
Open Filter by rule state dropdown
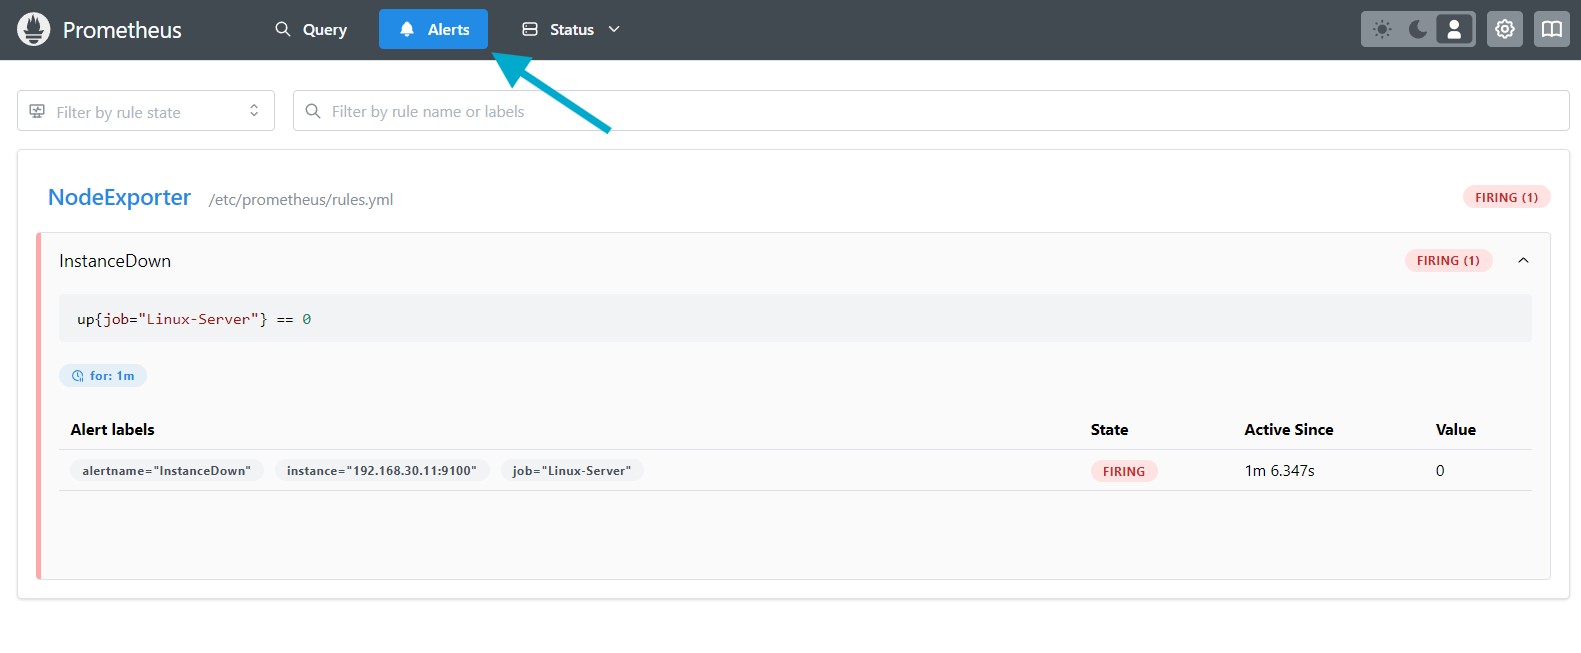point(146,111)
